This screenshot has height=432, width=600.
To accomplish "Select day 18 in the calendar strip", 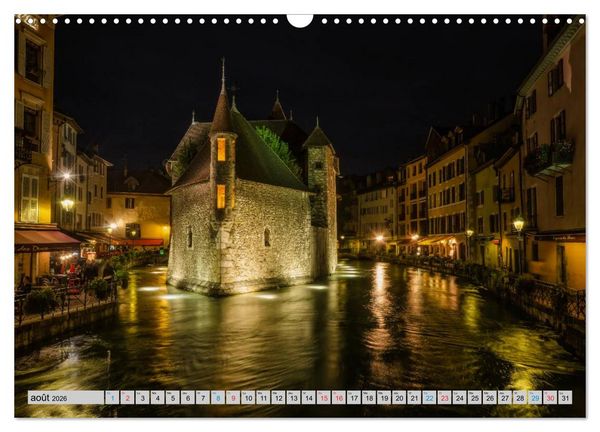I will point(369,398).
